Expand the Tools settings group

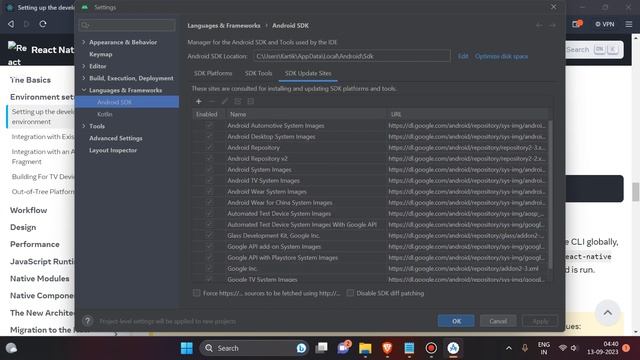(x=84, y=126)
